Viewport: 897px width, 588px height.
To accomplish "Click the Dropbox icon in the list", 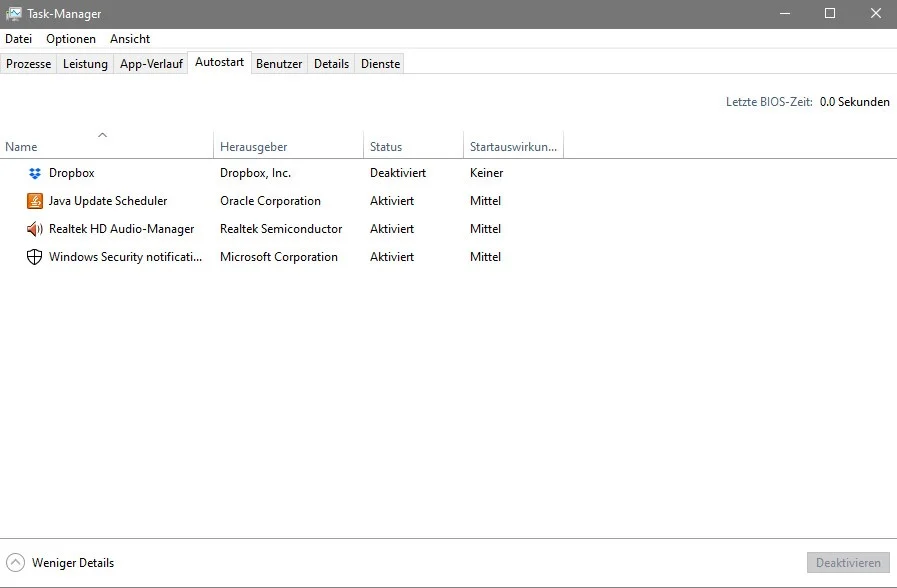I will [x=35, y=173].
